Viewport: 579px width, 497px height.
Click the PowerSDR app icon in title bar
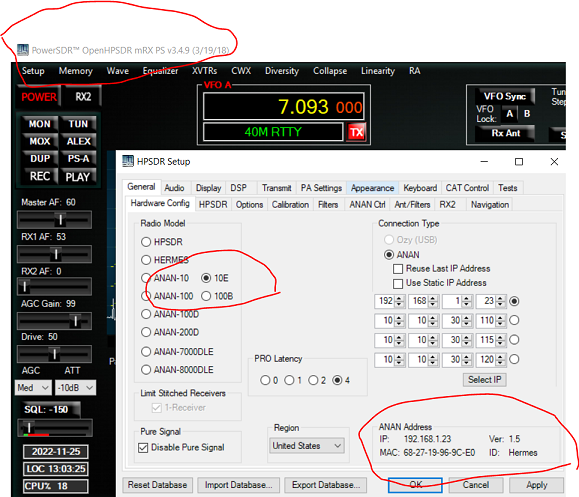(x=23, y=50)
